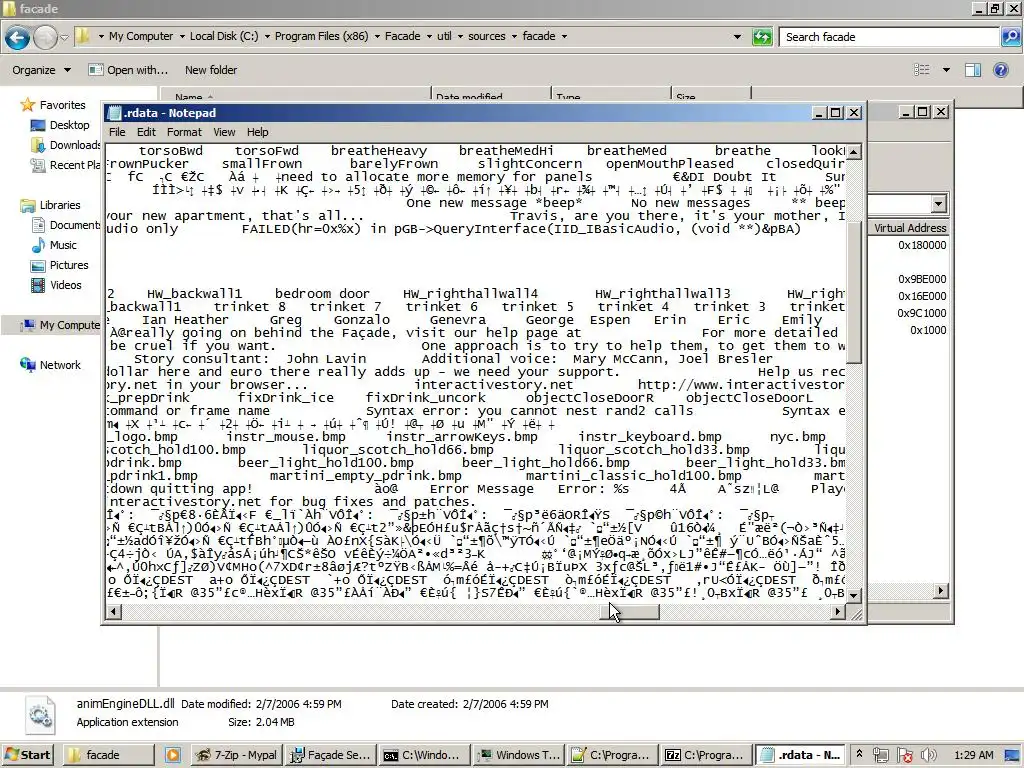Click the My Computer breadcrumb segment

(141, 36)
